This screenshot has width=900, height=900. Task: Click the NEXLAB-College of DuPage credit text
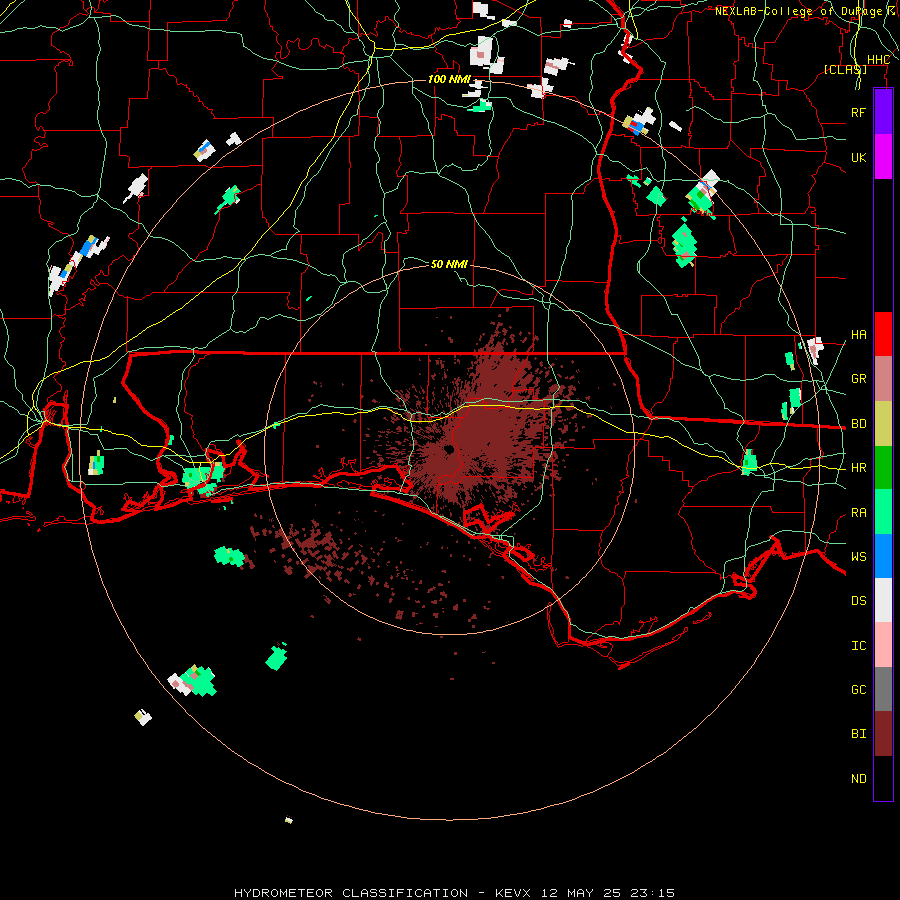[806, 11]
